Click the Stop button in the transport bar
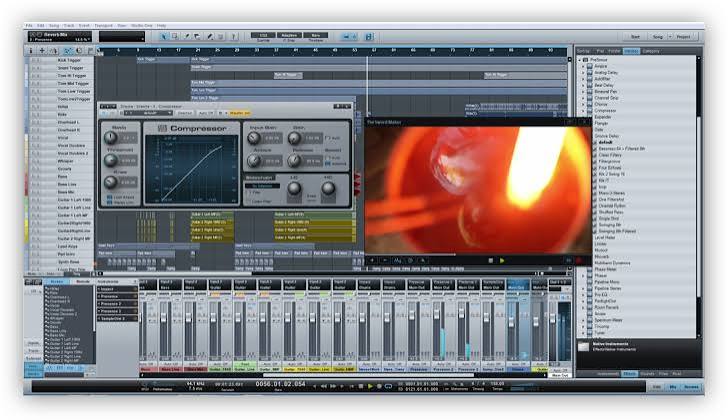Screen dimensions: 728x420 click(361, 386)
